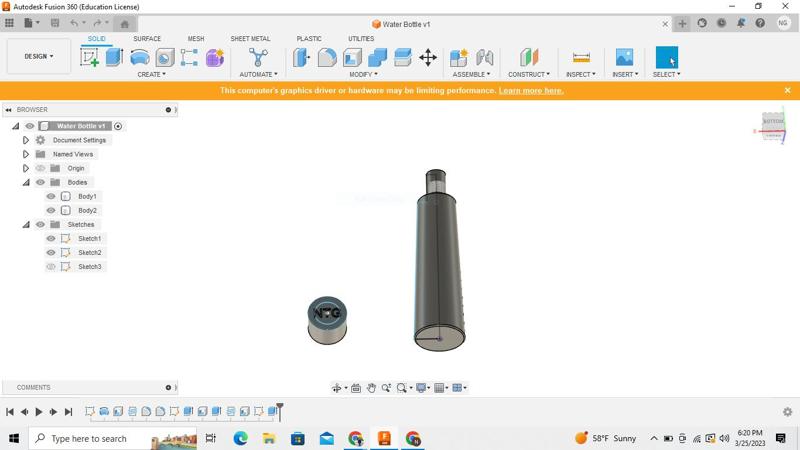Viewport: 800px width, 450px height.
Task: Open the Design workspace dropdown
Action: pos(38,56)
